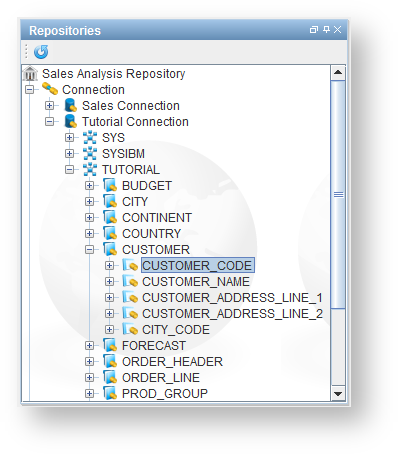Expand the ORDER_HEADER table node
Screen dimensions: 399x455
pyautogui.click(x=89, y=361)
